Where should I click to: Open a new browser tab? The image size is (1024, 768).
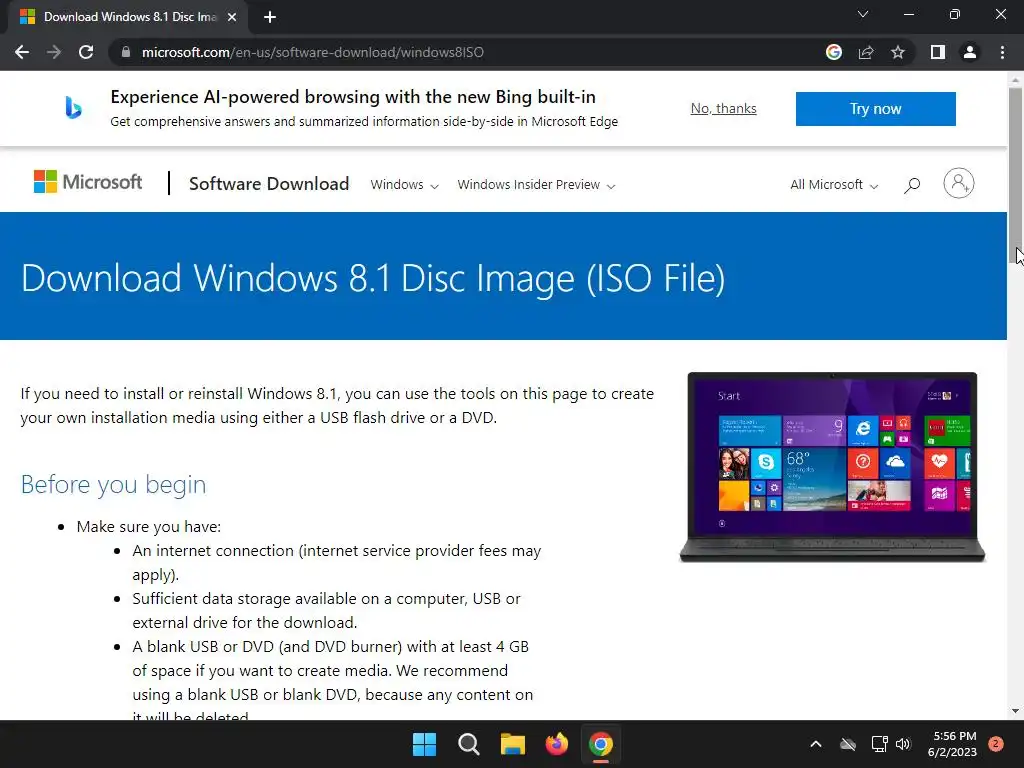pyautogui.click(x=270, y=17)
